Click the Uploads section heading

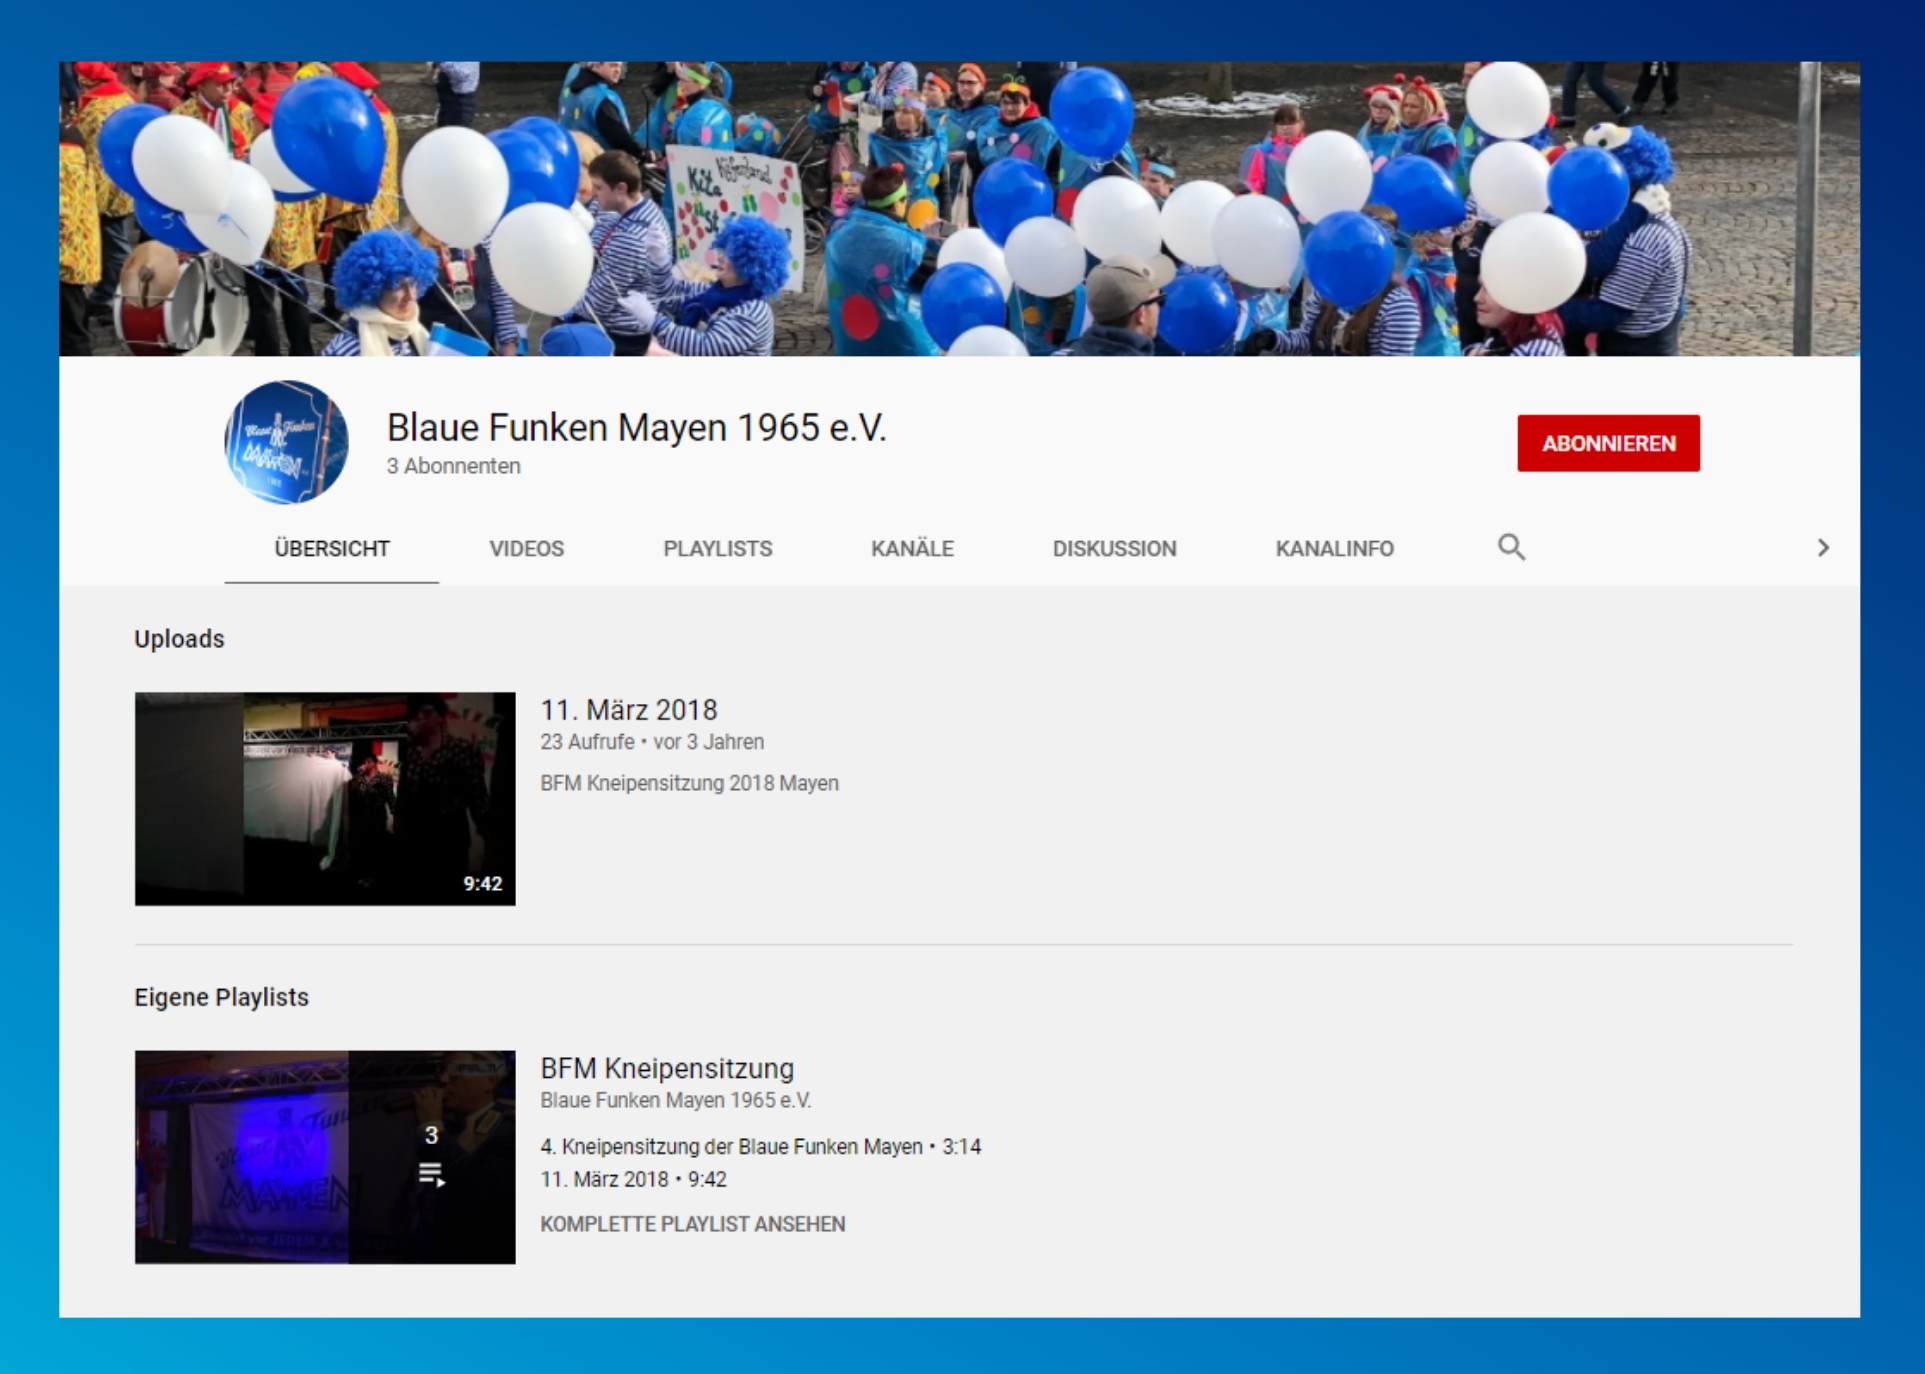[180, 639]
